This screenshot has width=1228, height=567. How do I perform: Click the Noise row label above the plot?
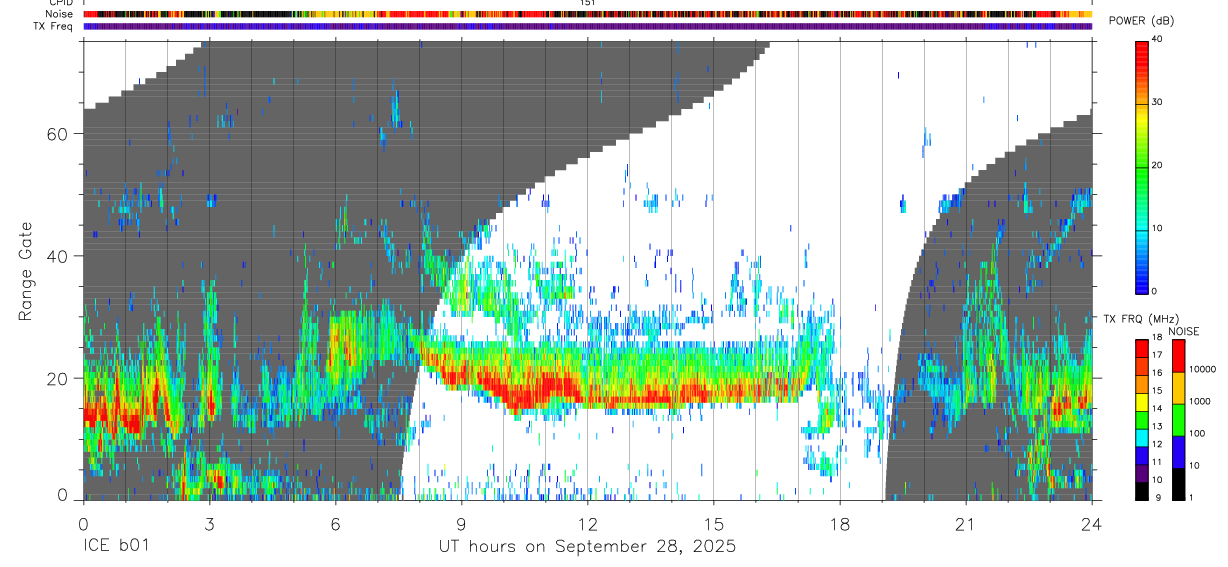[59, 14]
